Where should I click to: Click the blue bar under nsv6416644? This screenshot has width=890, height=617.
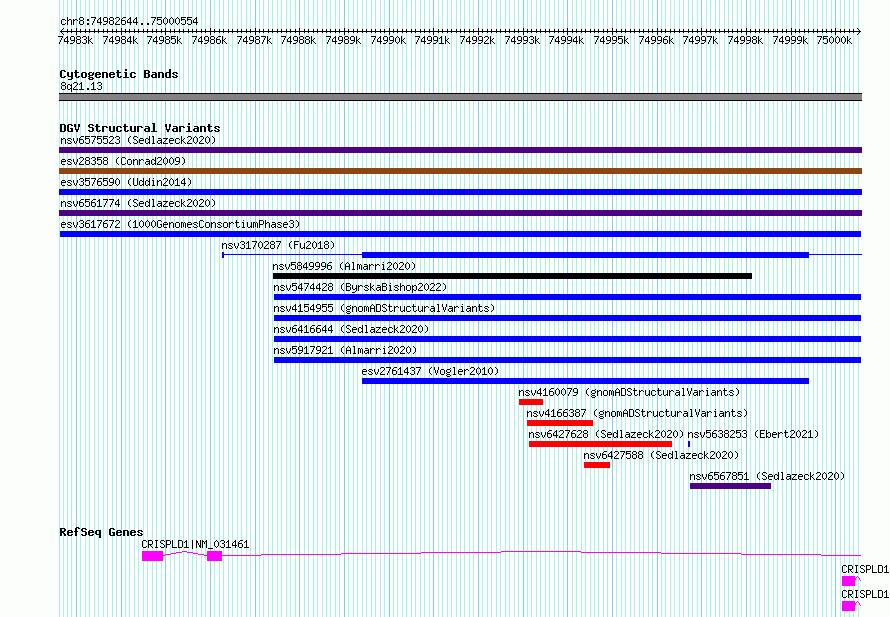point(568,339)
